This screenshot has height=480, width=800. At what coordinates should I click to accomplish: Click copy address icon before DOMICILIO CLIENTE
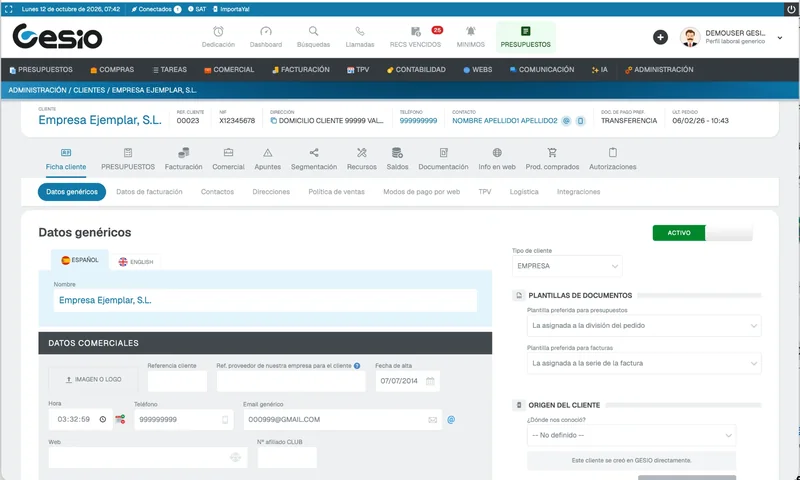coord(273,121)
